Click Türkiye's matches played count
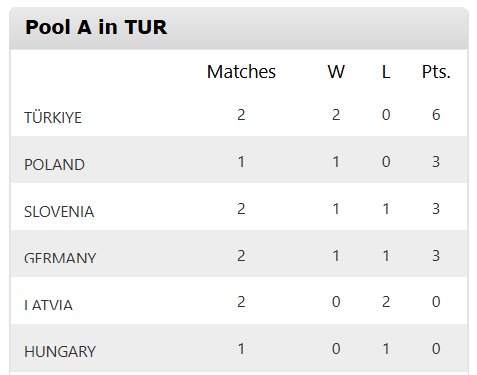 241,115
